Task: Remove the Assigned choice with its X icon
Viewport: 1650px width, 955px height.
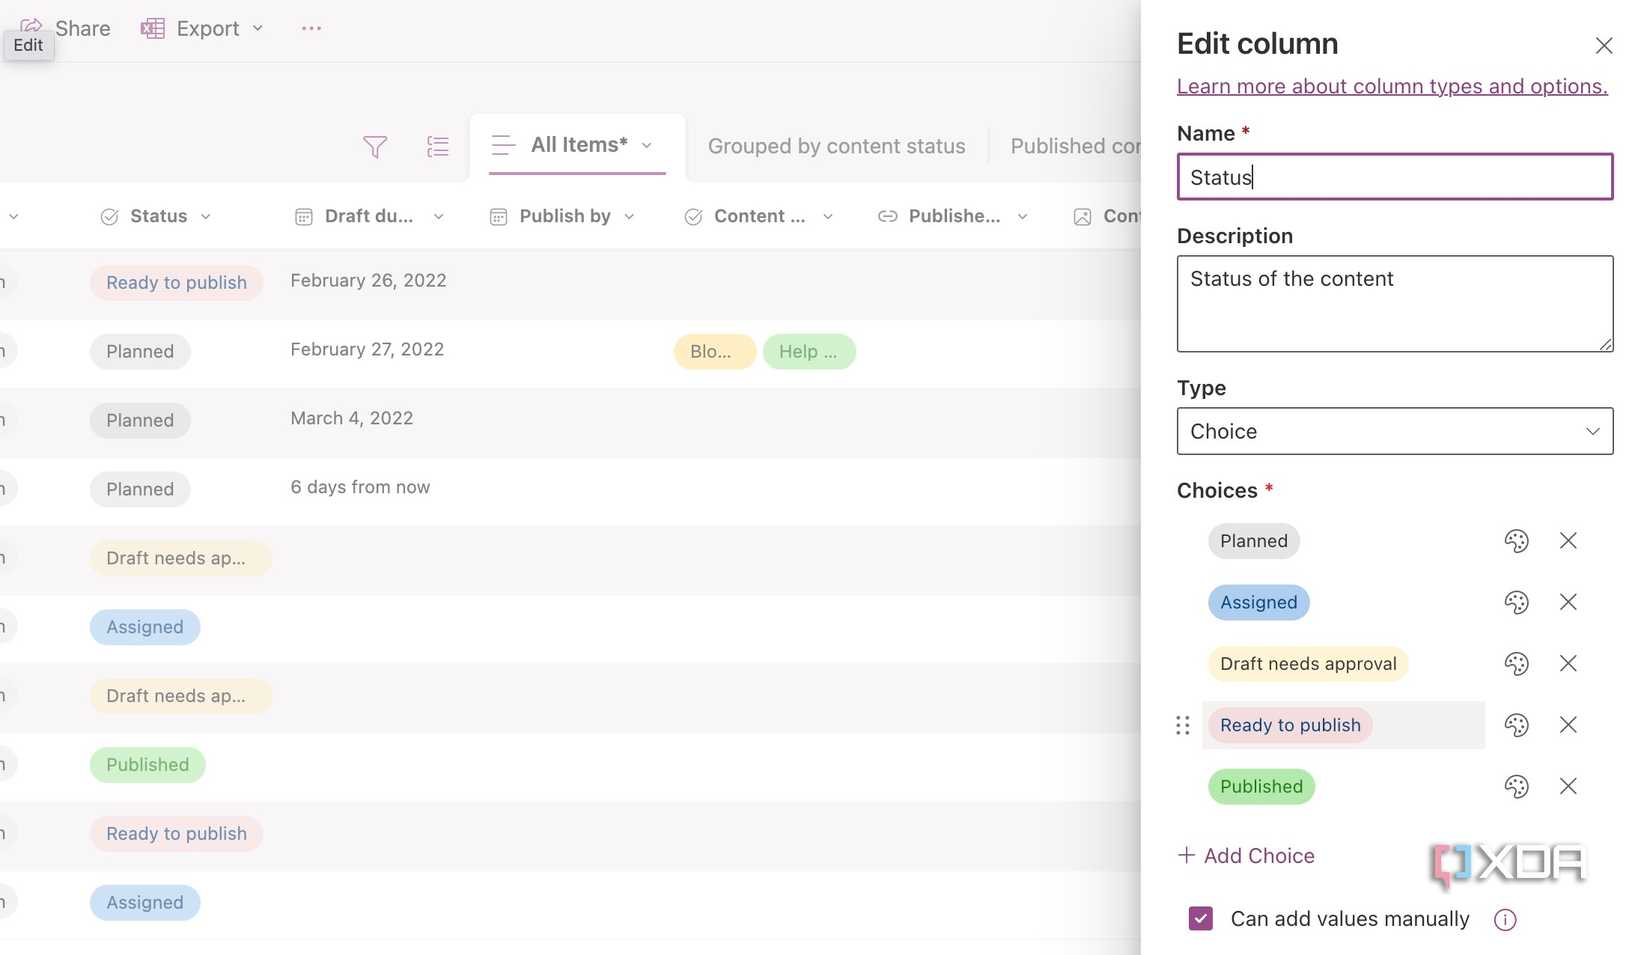Action: (x=1567, y=602)
